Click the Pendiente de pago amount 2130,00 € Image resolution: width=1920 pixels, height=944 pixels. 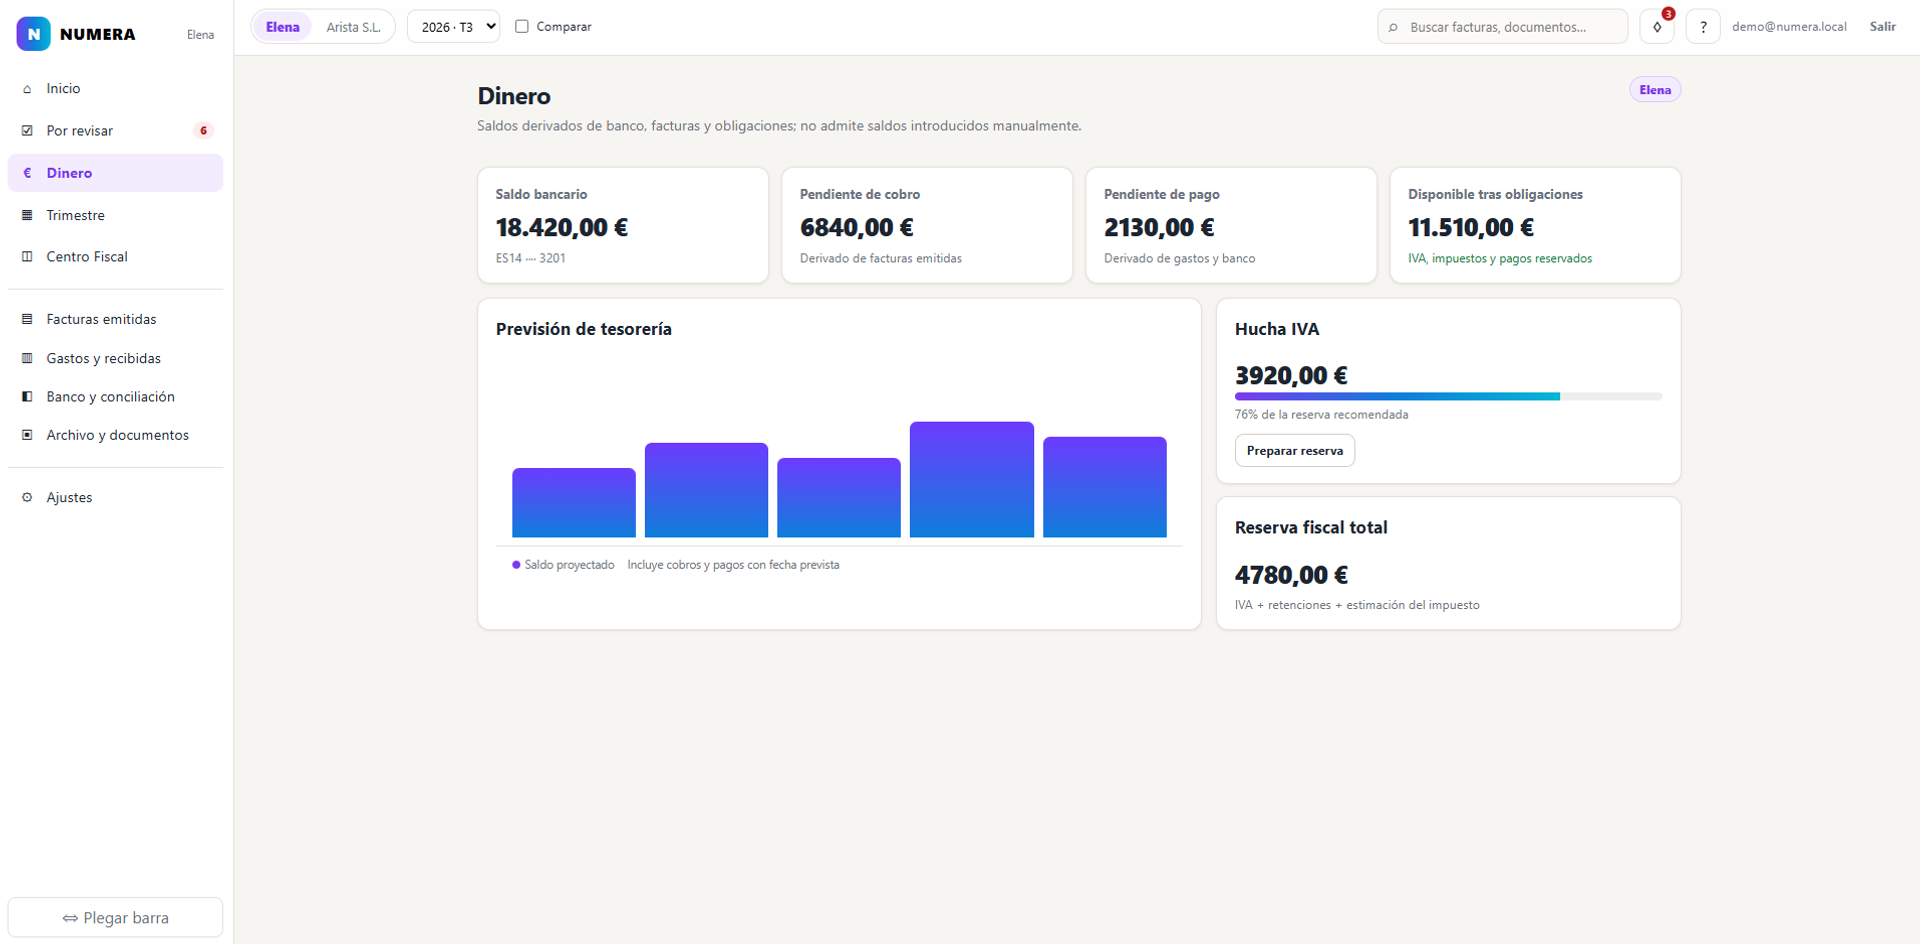pos(1159,228)
